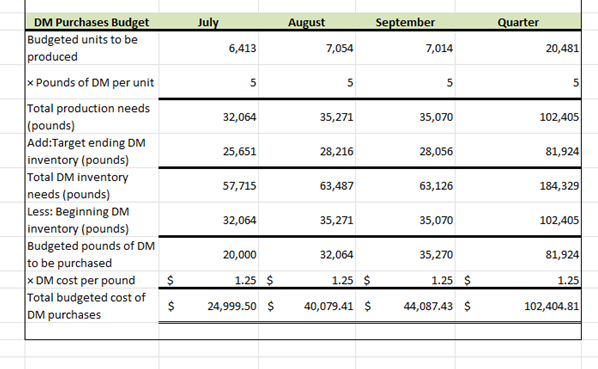598x369 pixels.
Task: Select July pounds of DM per unit cell
Action: click(209, 82)
